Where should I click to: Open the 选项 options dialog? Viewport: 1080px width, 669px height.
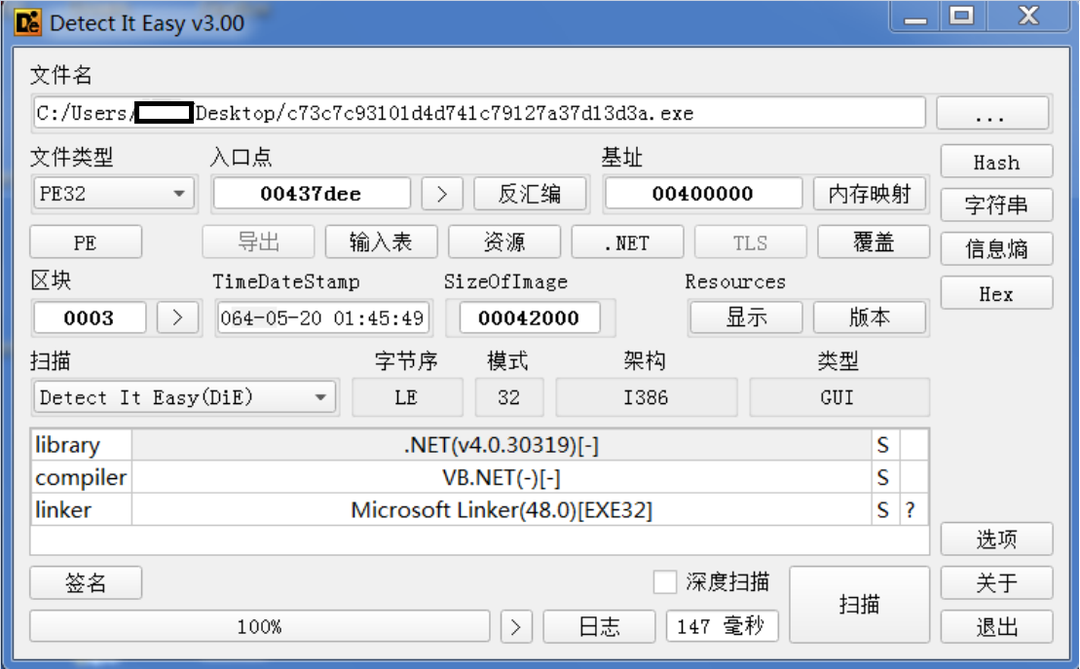(x=996, y=539)
